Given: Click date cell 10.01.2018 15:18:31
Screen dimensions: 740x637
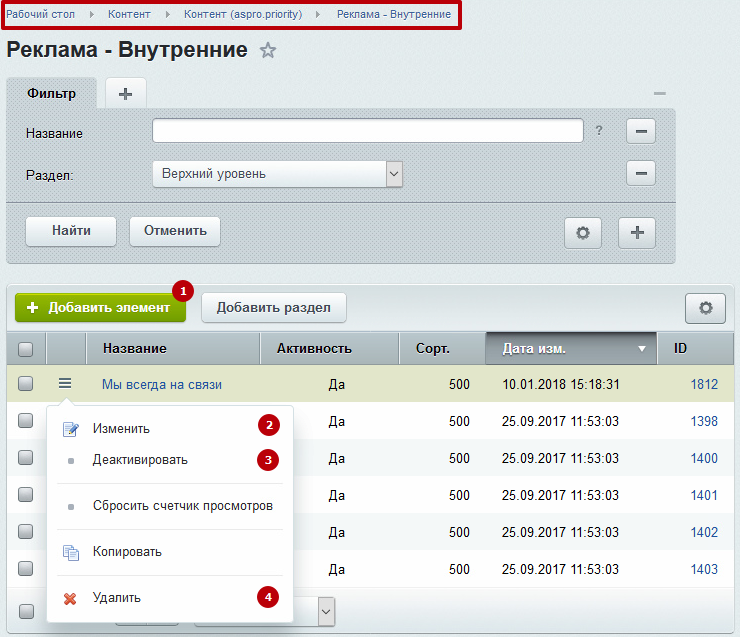Looking at the screenshot, I should 561,384.
